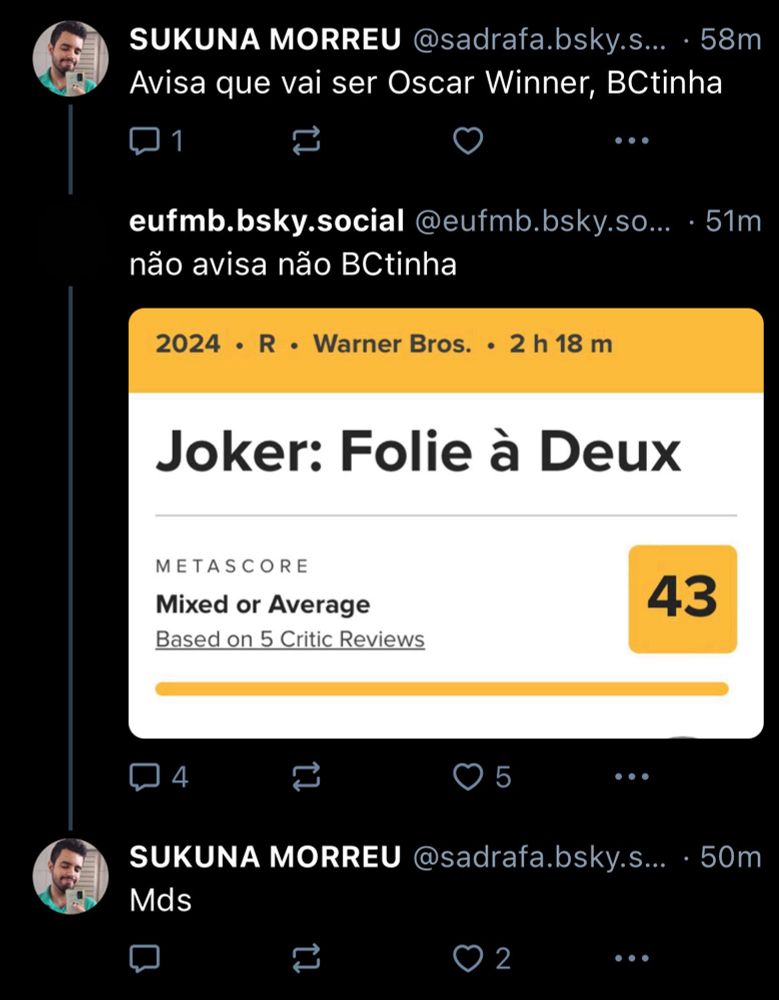Viewport: 779px width, 1000px height.
Task: Reply to the "Avisa que vai ser Oscar Winner" post
Action: (x=145, y=142)
